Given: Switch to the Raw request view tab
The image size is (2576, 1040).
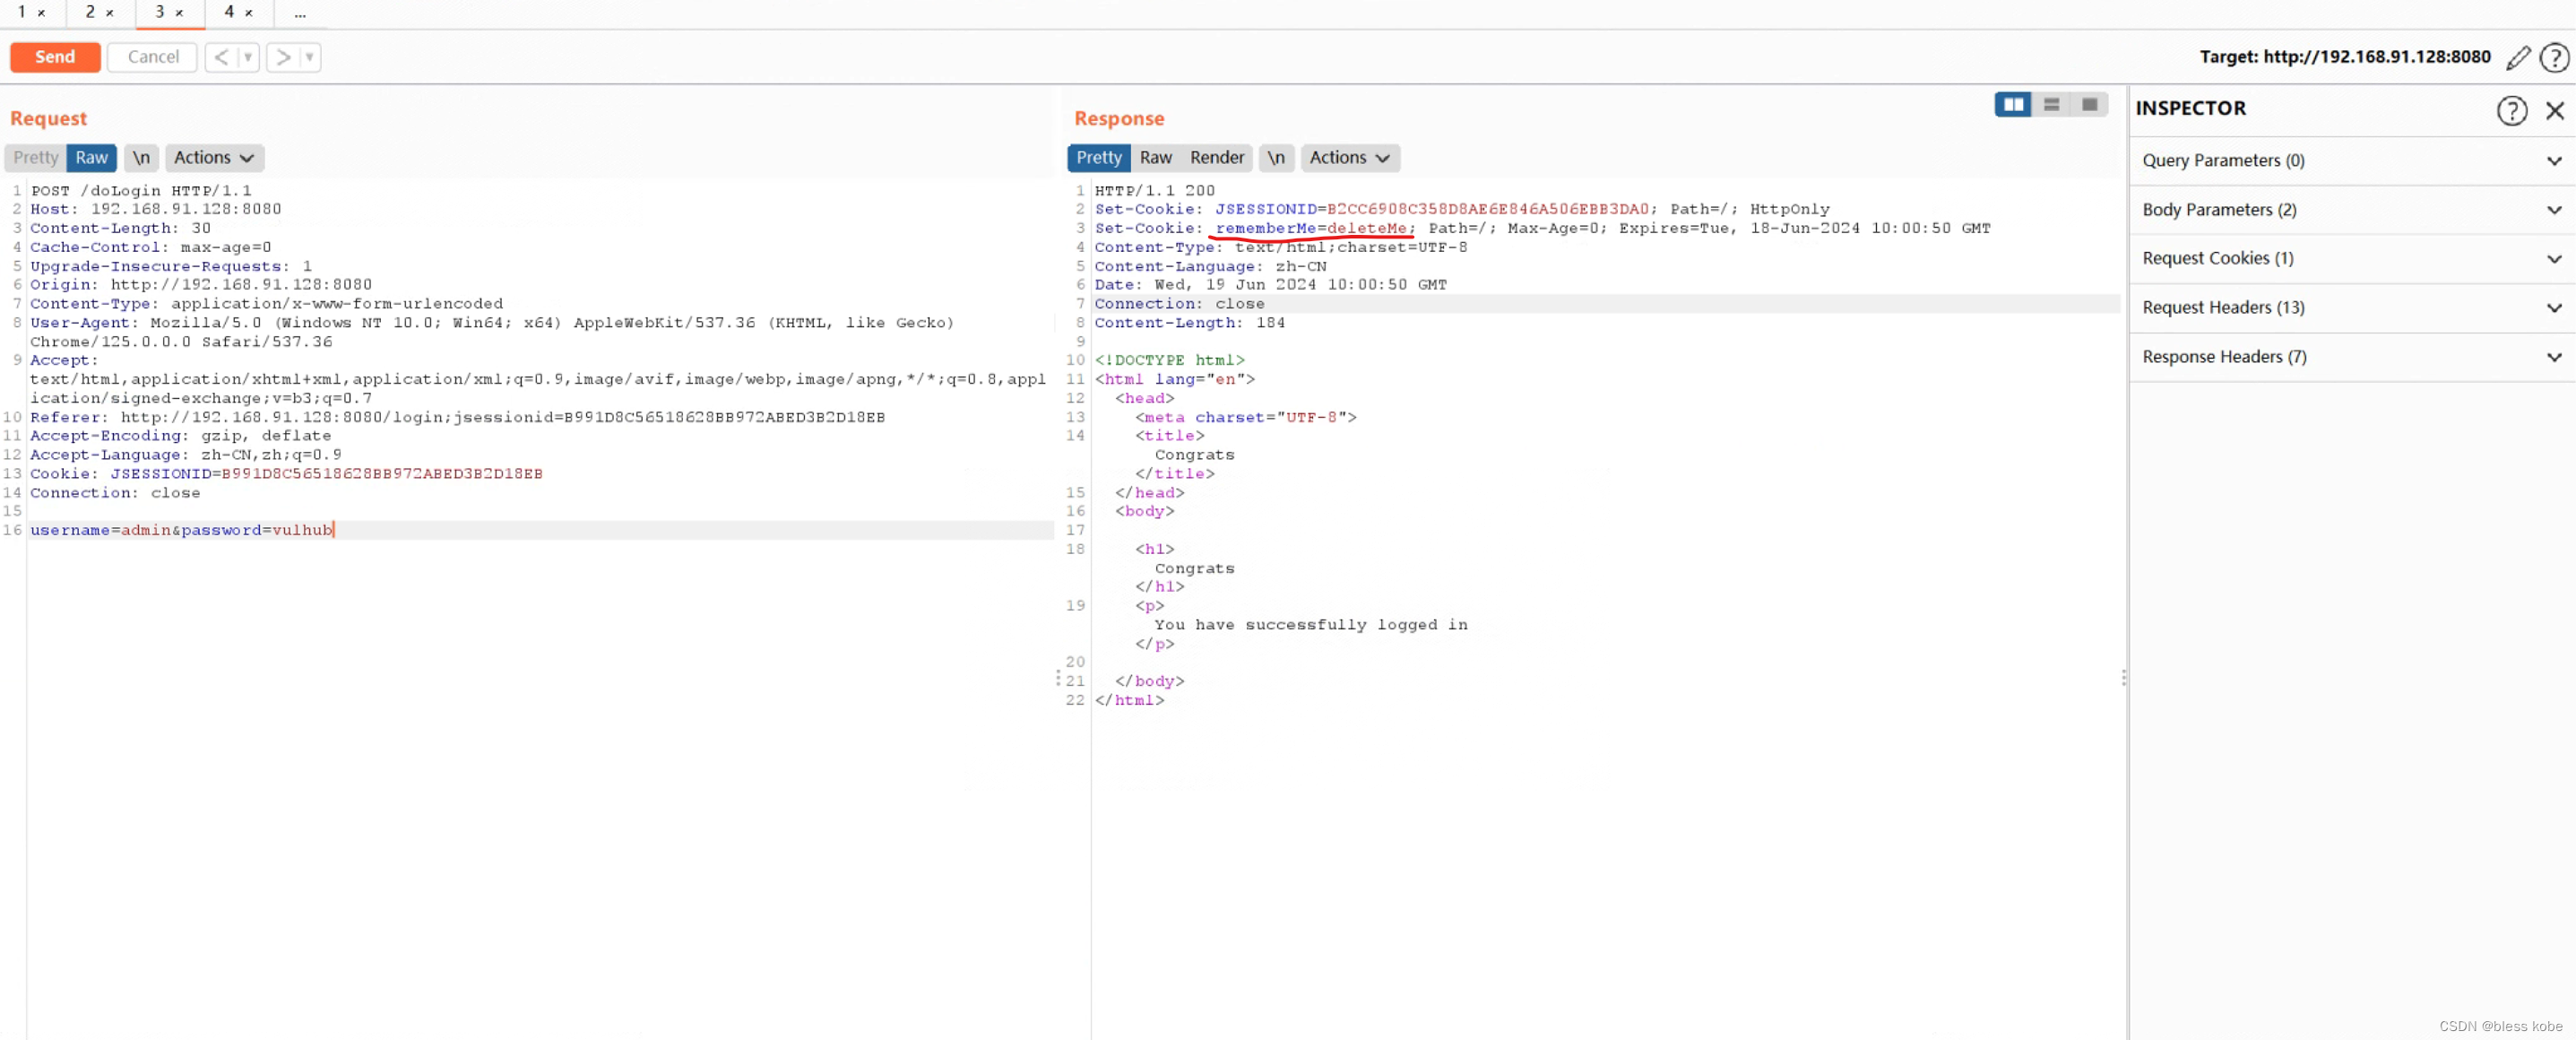Looking at the screenshot, I should (x=91, y=156).
